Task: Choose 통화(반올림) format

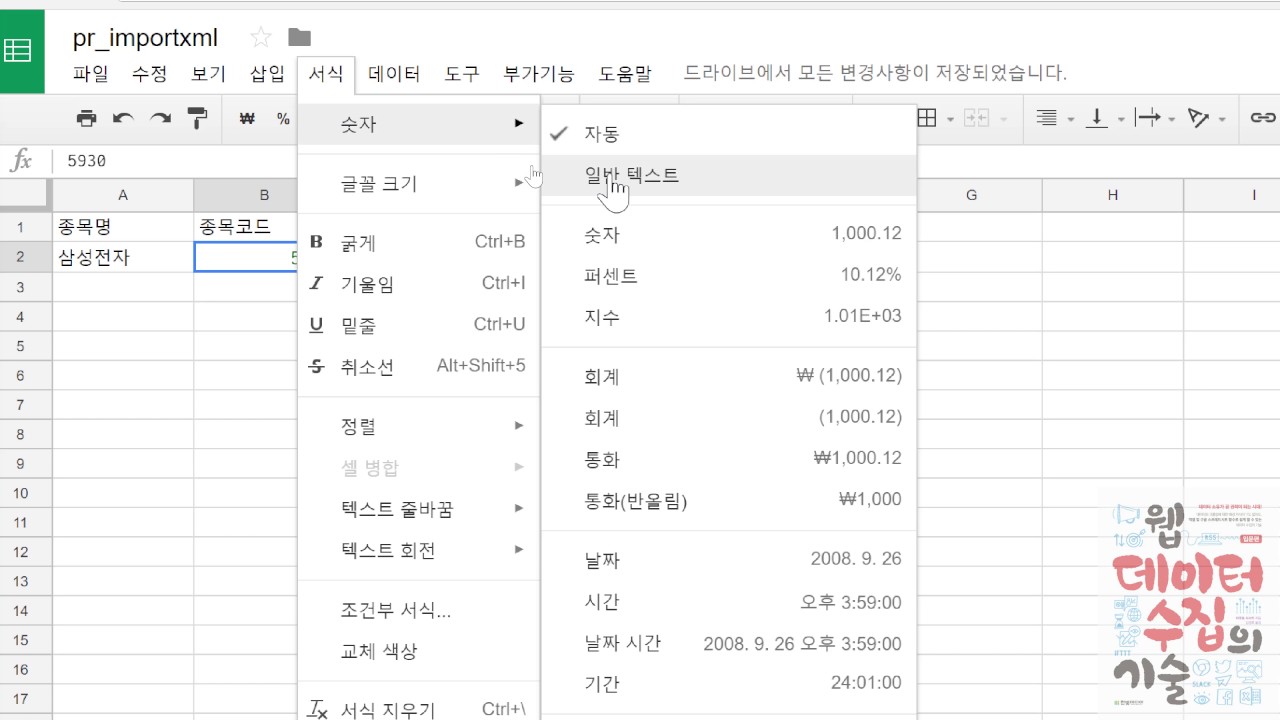Action: pyautogui.click(x=729, y=500)
